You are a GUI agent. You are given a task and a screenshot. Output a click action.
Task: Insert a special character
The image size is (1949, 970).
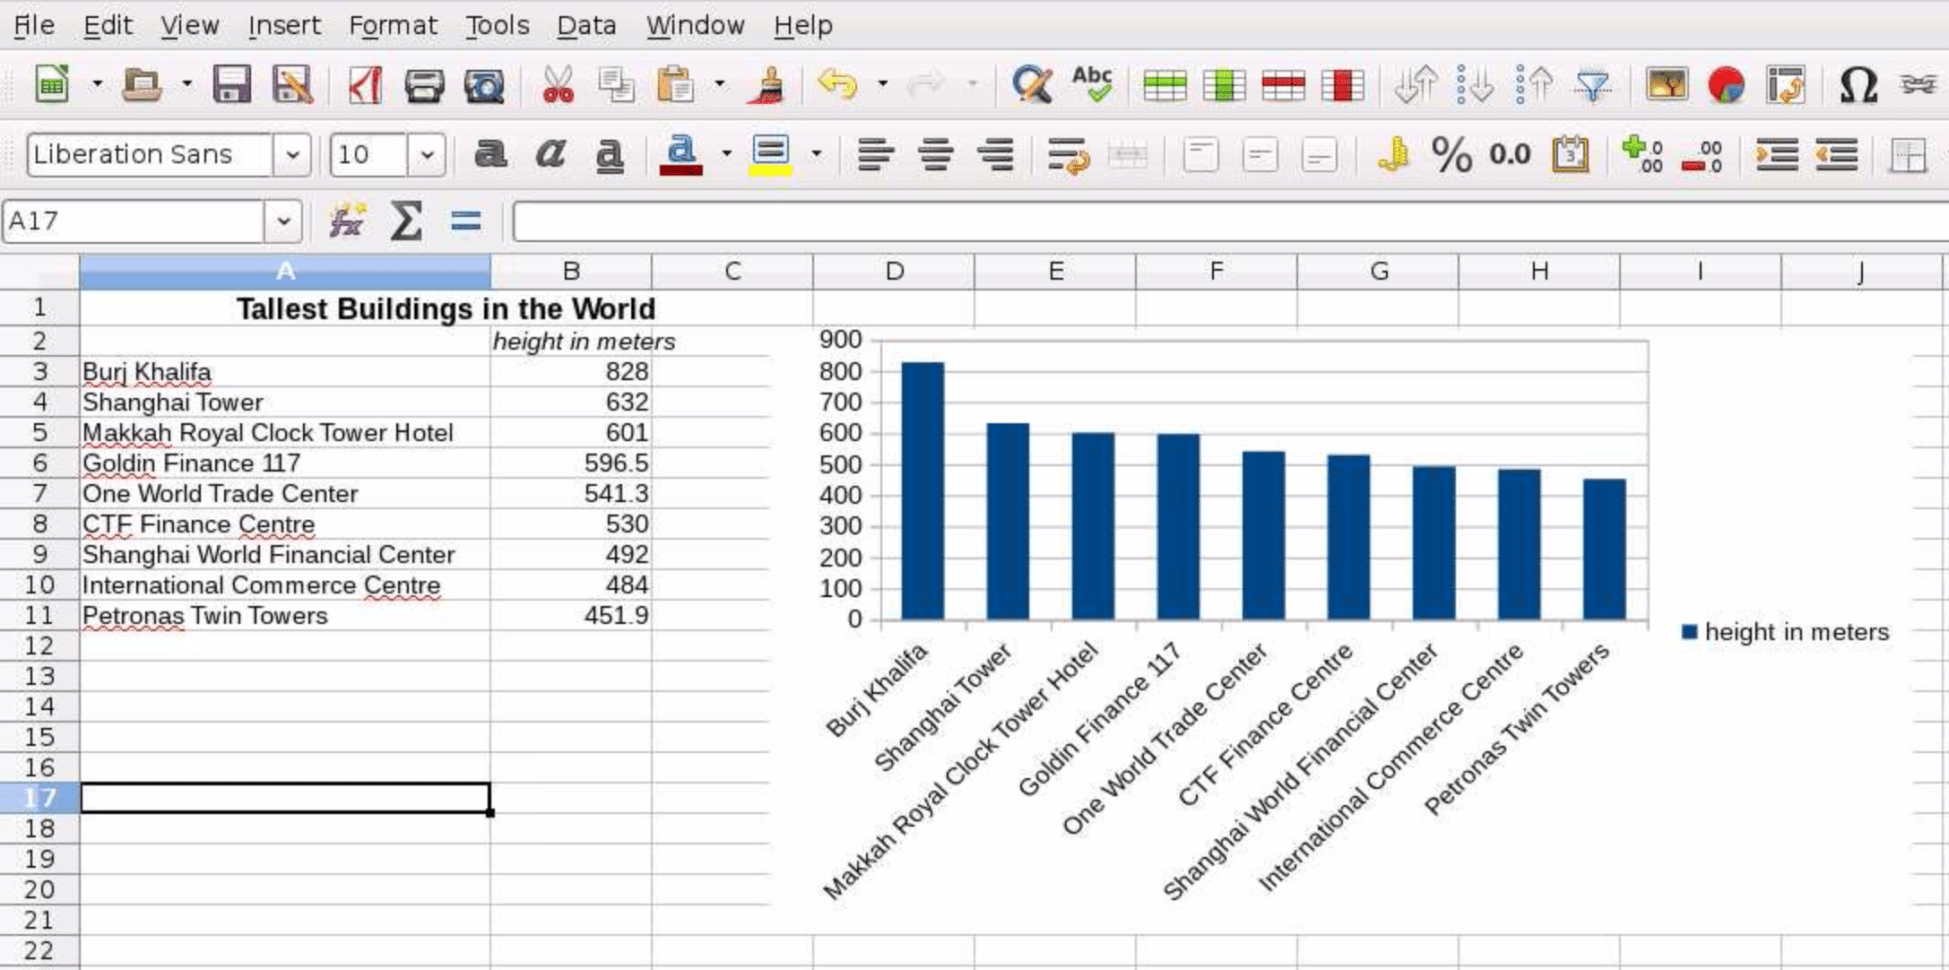pyautogui.click(x=1857, y=85)
